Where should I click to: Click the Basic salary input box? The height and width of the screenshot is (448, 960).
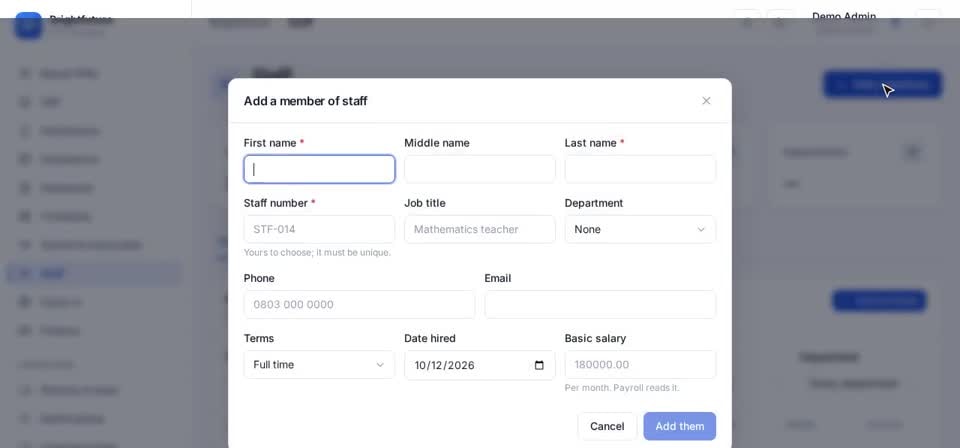(640, 365)
